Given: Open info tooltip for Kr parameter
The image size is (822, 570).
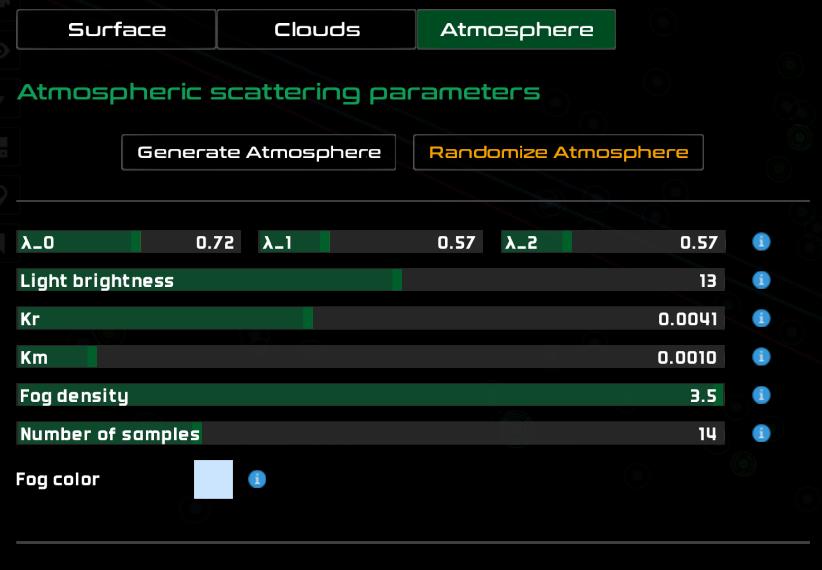Looking at the screenshot, I should click(761, 318).
